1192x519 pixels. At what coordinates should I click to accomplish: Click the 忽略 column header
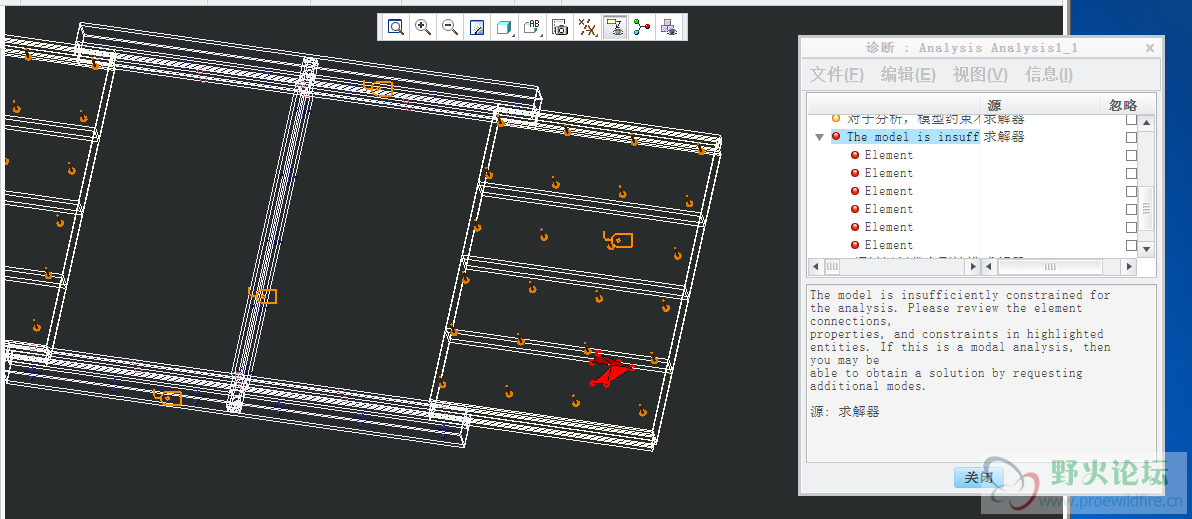coord(1123,105)
